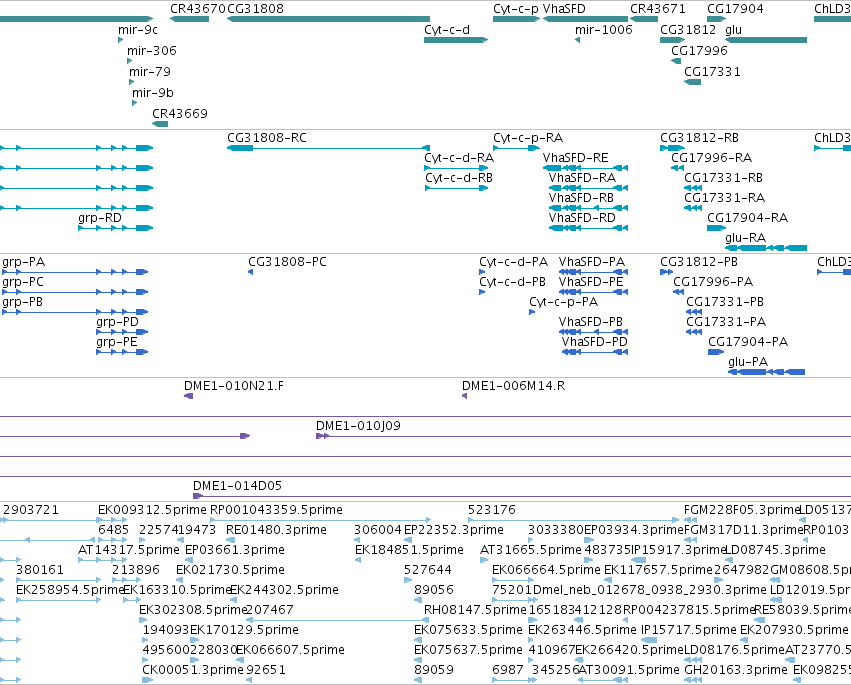Select the Cyt-c-p gene label
851x685 pixels.
516,9
